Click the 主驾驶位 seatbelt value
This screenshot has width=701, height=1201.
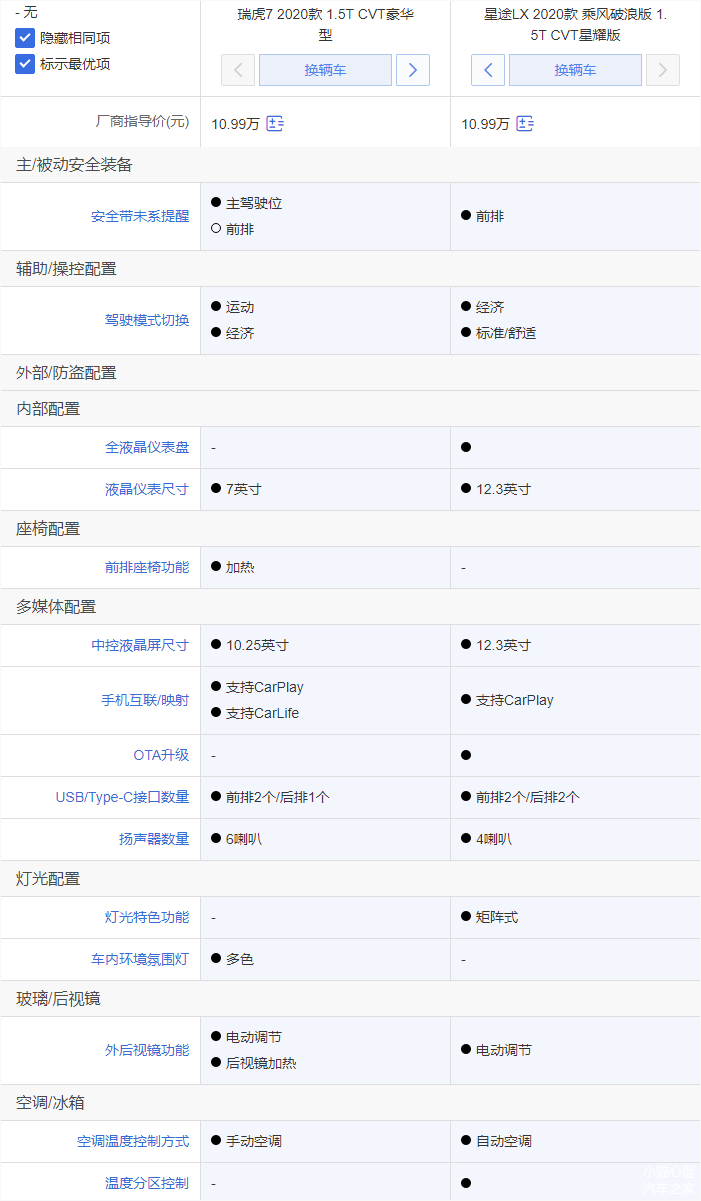point(254,203)
